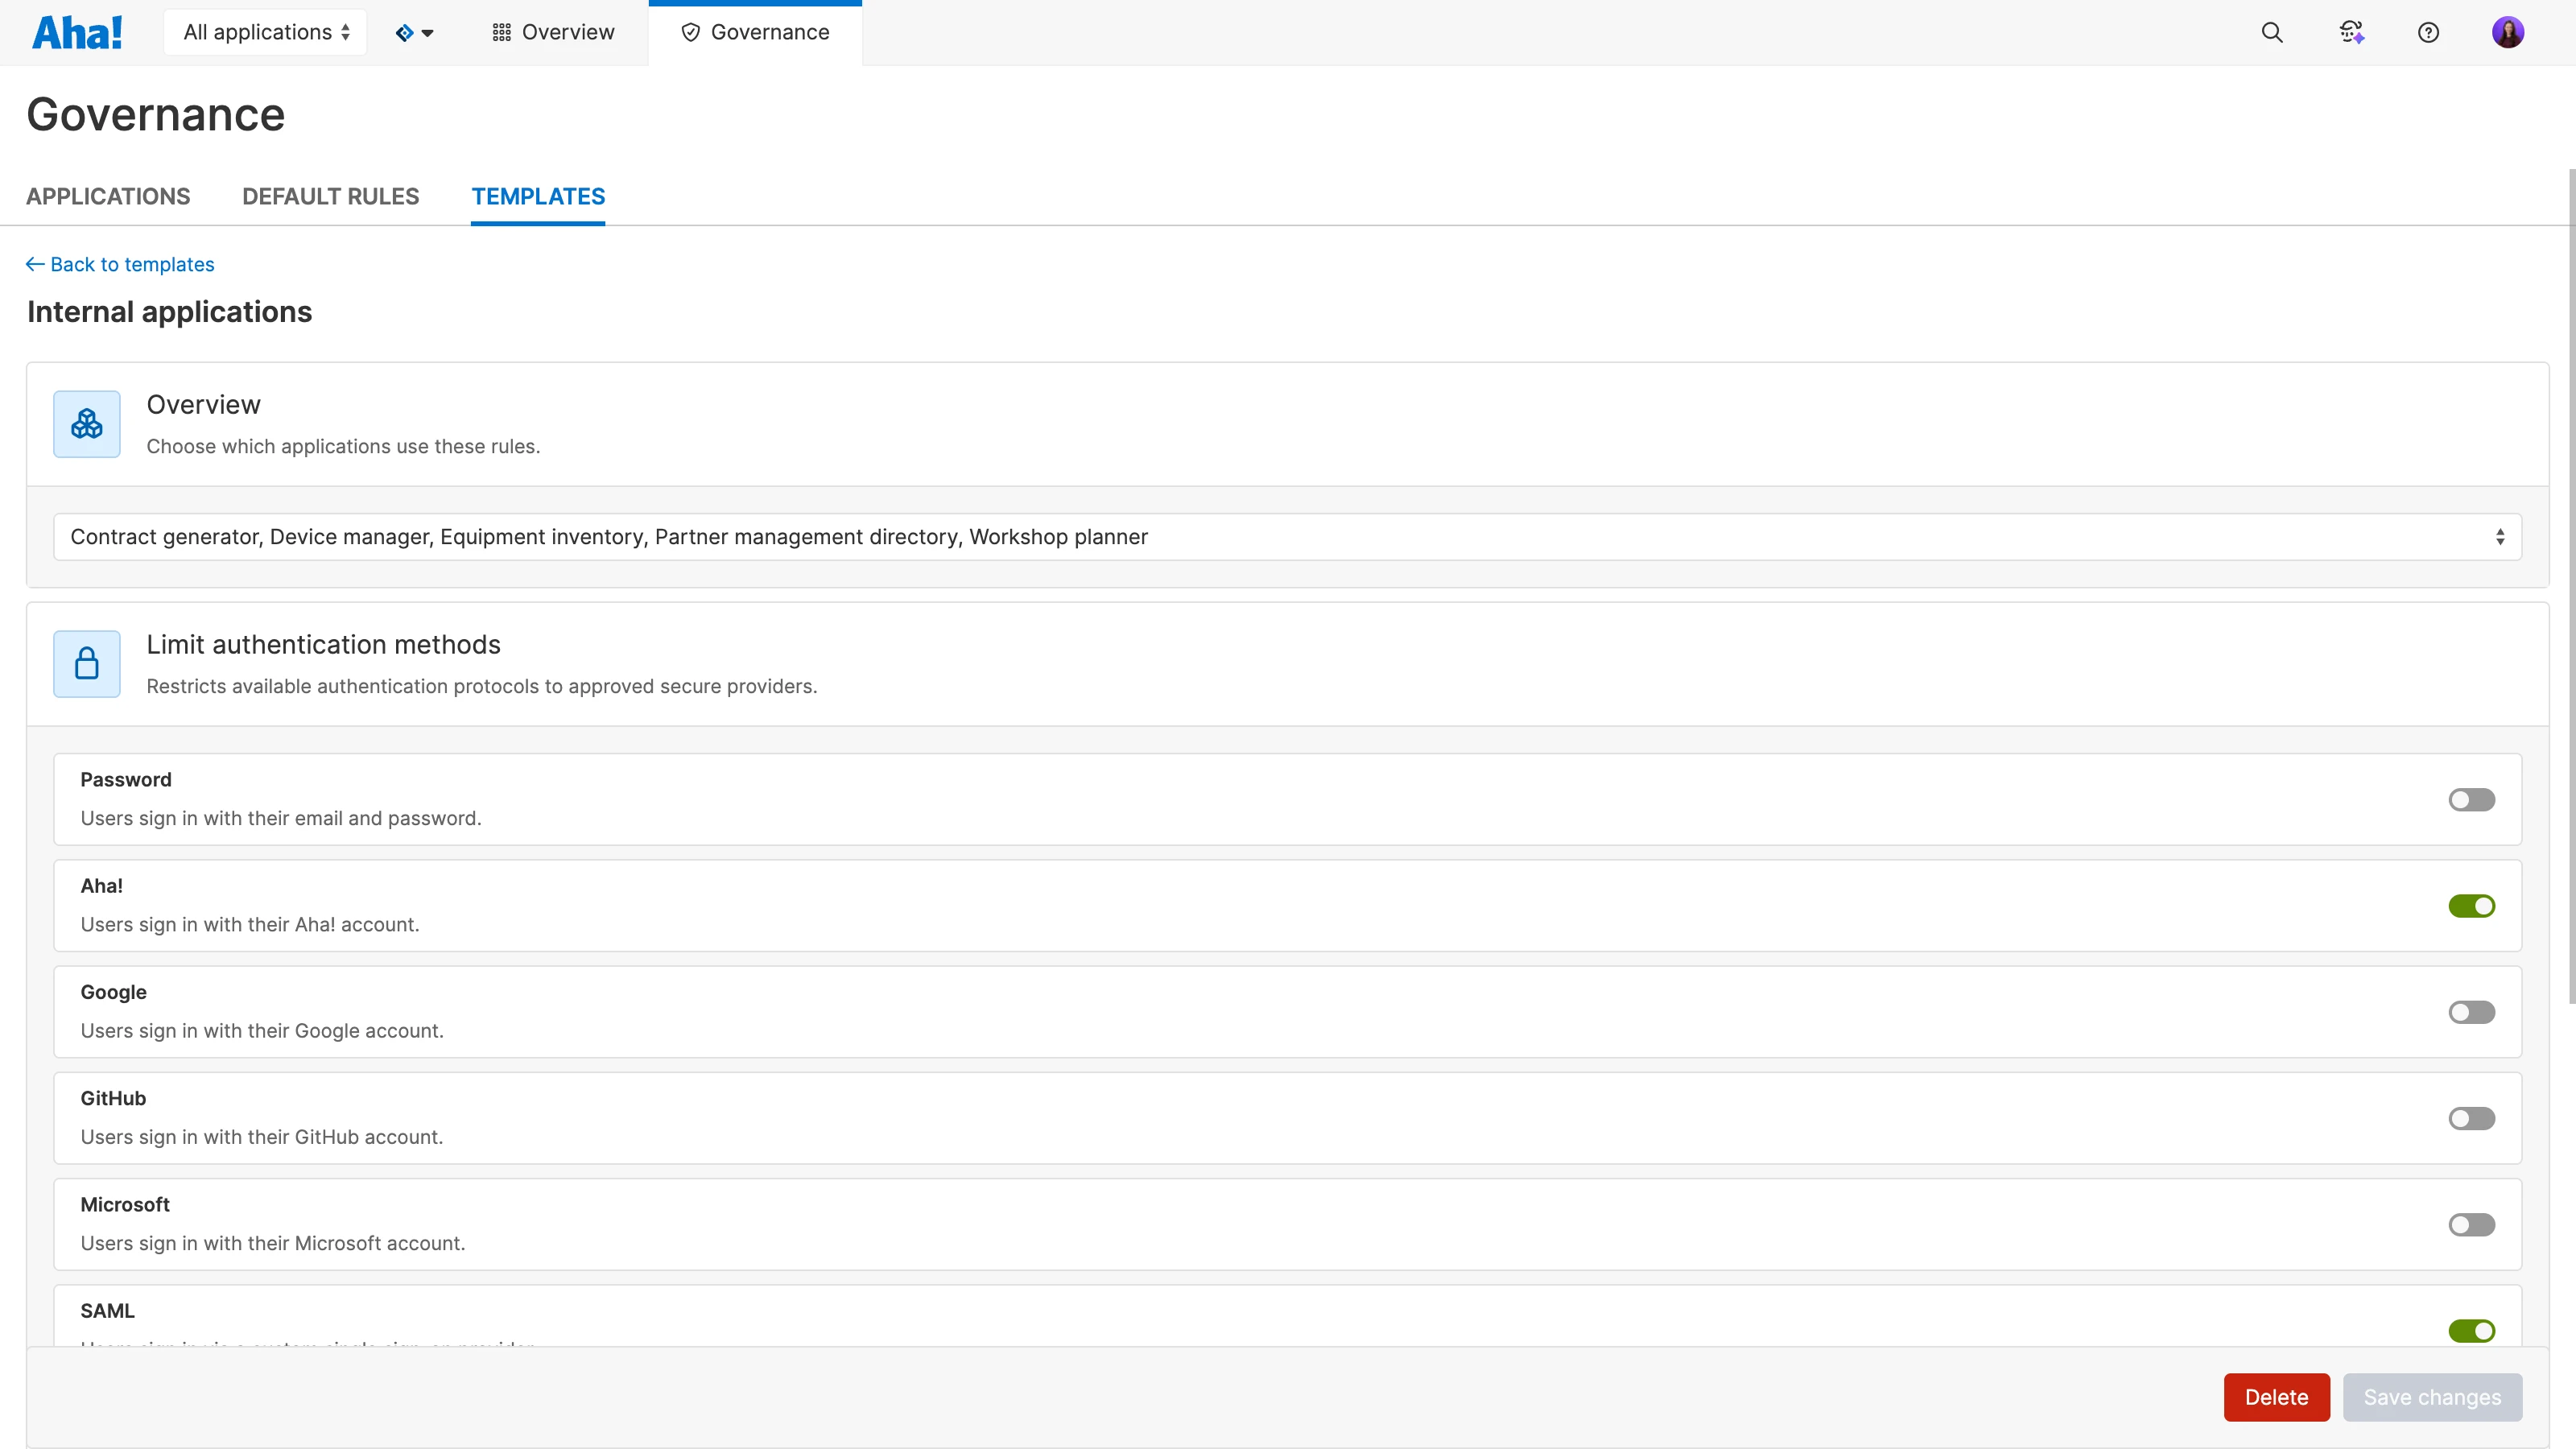Click the Save changes button
Viewport: 2576px width, 1449px height.
[2432, 1397]
